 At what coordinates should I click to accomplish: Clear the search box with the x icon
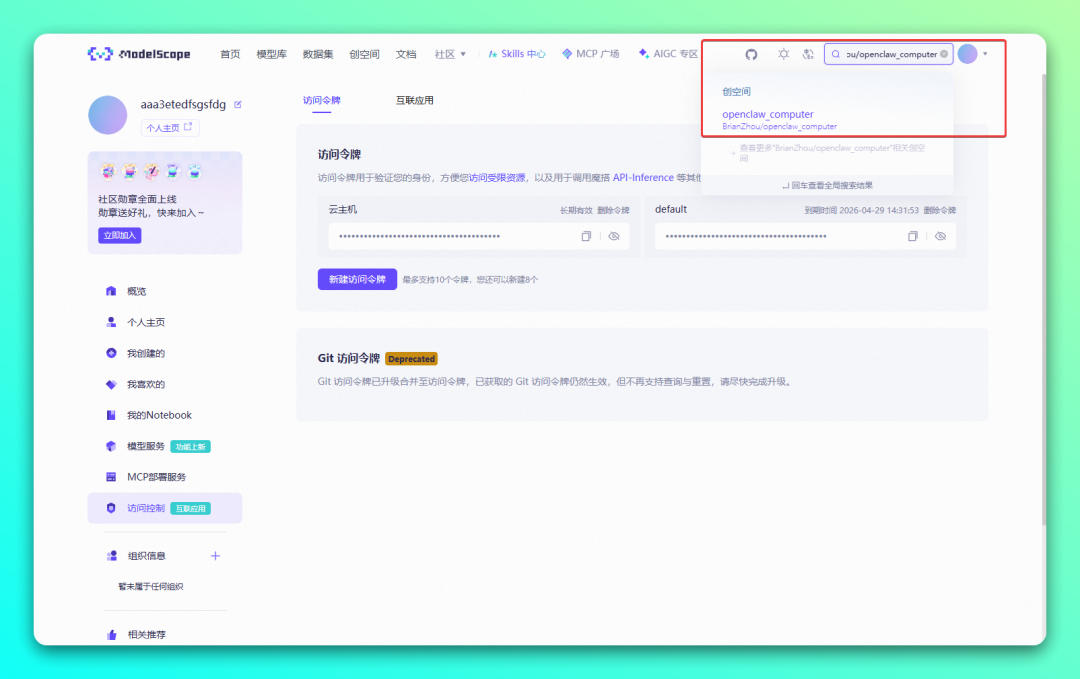tap(943, 54)
